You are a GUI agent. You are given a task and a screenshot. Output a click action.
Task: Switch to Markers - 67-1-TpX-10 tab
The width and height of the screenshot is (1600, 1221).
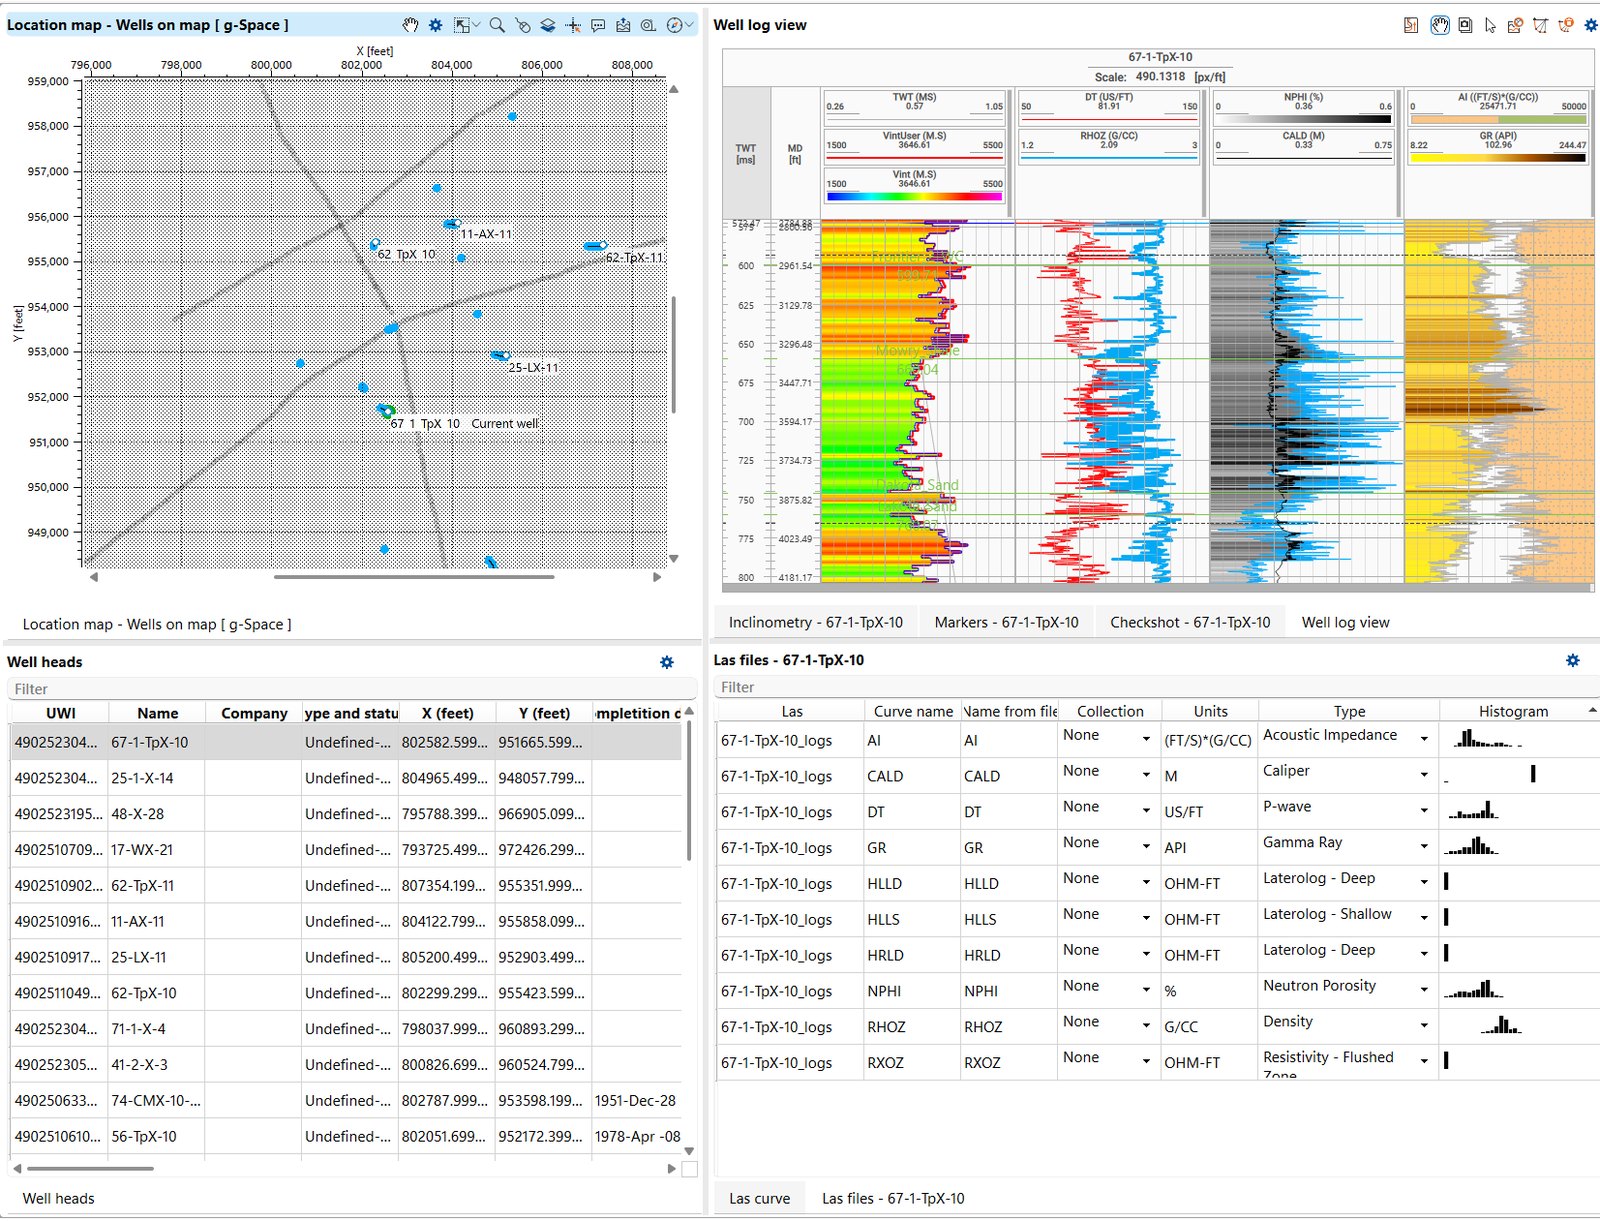[1006, 622]
